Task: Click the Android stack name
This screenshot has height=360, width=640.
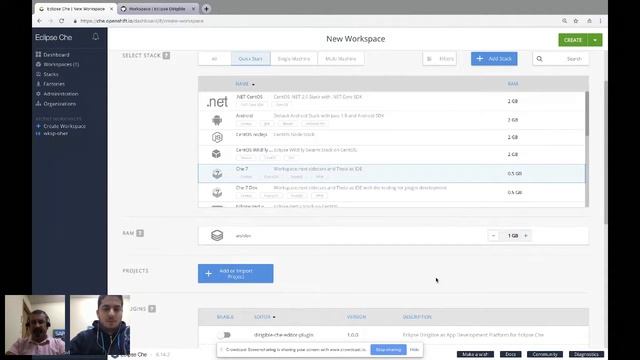Action: point(244,116)
